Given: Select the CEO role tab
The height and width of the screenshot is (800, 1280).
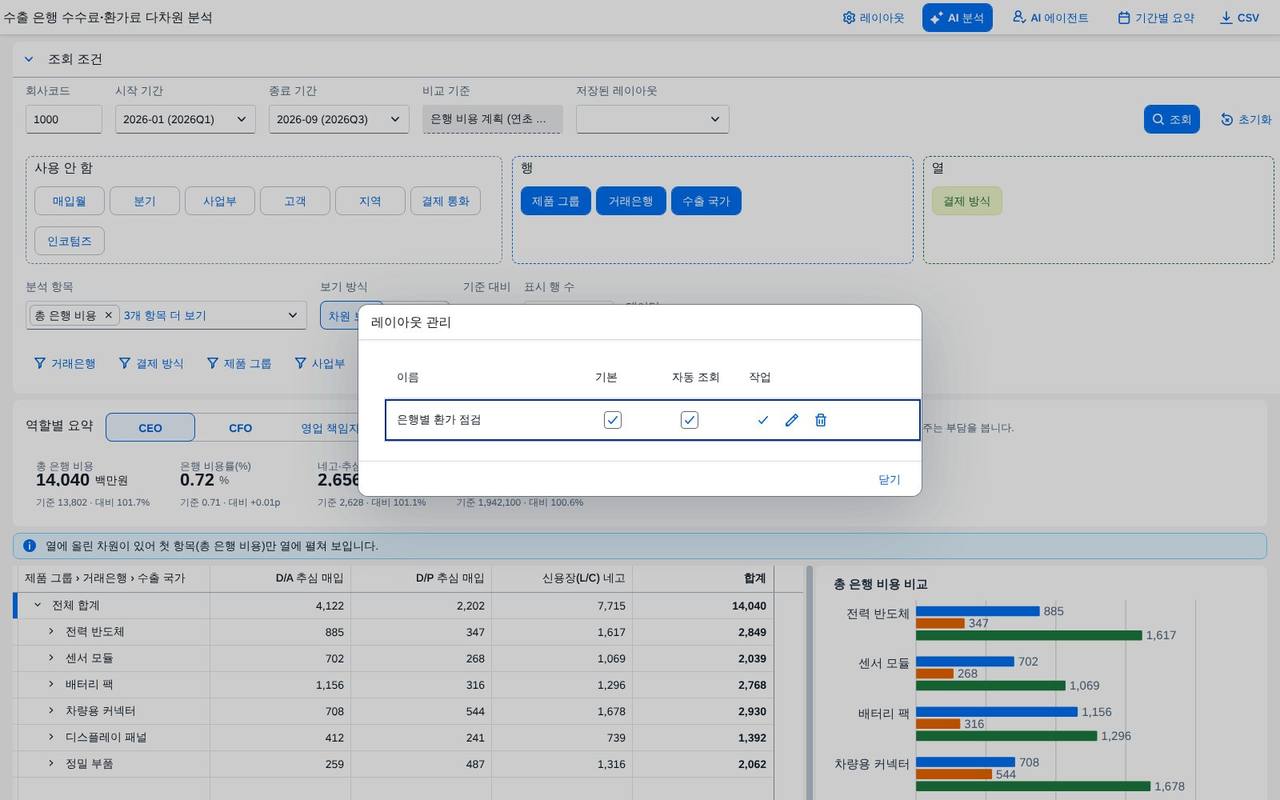Looking at the screenshot, I should pyautogui.click(x=150, y=427).
